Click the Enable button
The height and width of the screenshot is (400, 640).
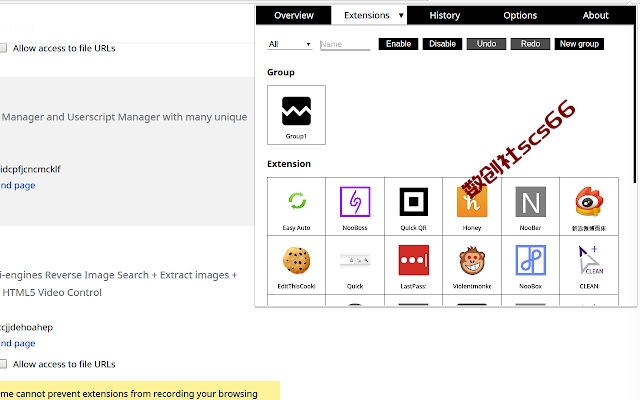[x=398, y=44]
